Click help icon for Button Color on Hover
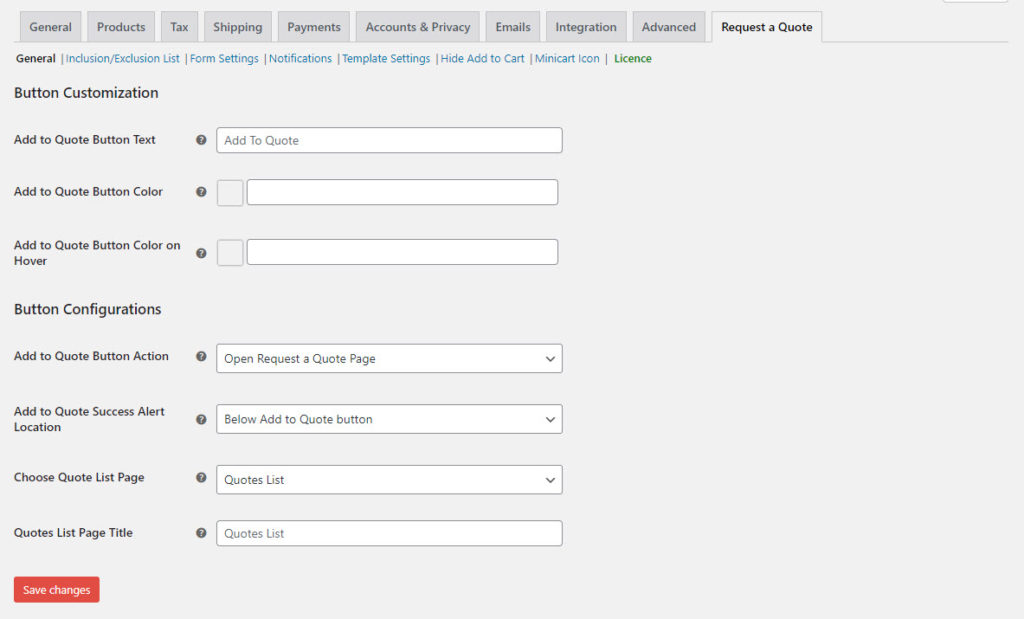 [201, 253]
